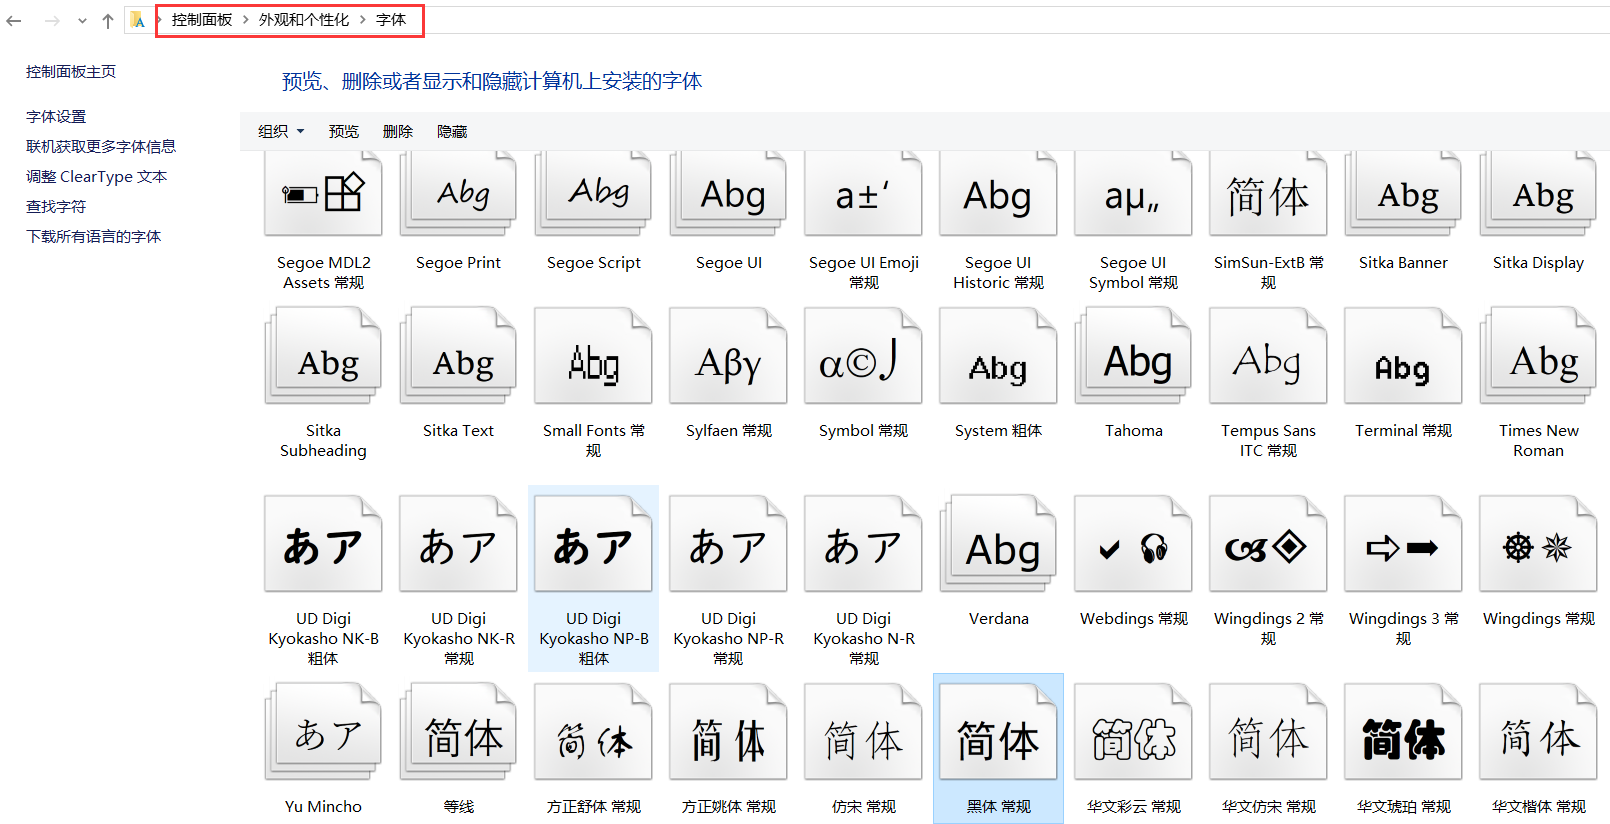Expand chevron after 外观和个性化 breadcrumb

(x=363, y=20)
